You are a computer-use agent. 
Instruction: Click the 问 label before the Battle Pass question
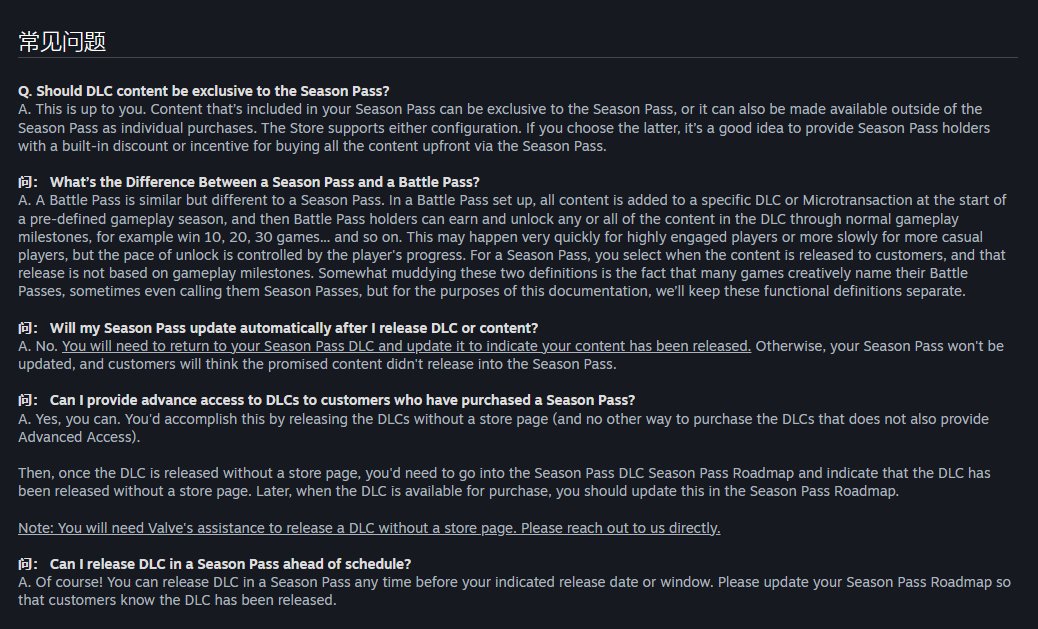[28, 182]
